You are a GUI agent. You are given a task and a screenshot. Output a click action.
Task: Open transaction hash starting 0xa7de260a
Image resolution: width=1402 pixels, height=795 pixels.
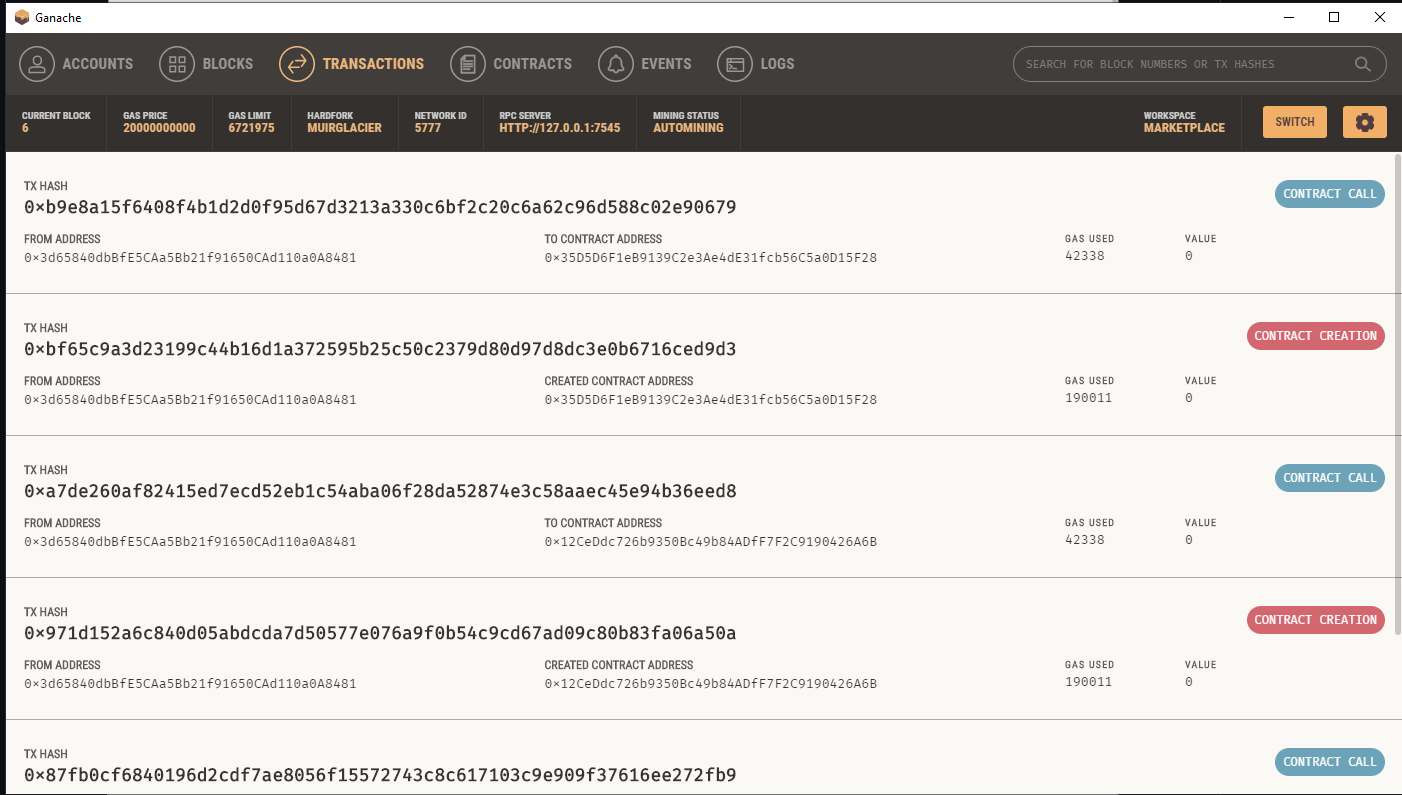(380, 492)
